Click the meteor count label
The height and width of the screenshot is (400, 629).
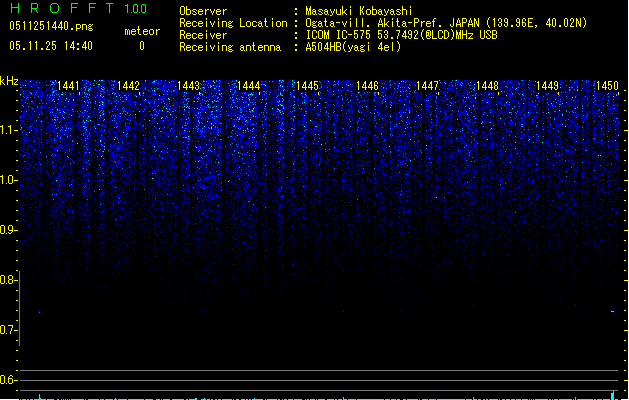[141, 32]
